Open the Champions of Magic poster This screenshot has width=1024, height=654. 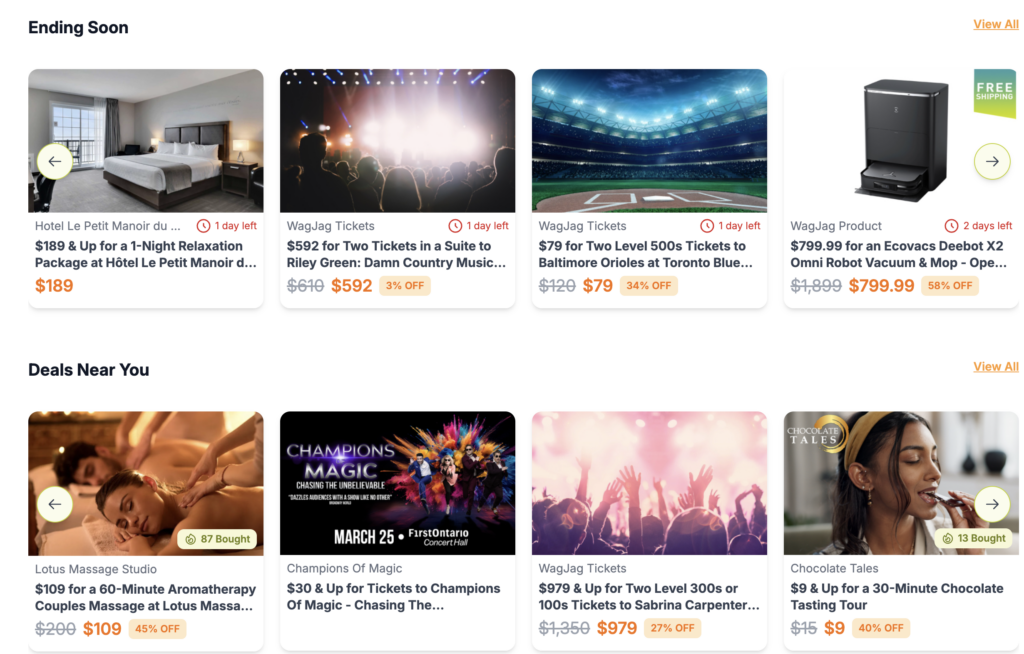[397, 483]
